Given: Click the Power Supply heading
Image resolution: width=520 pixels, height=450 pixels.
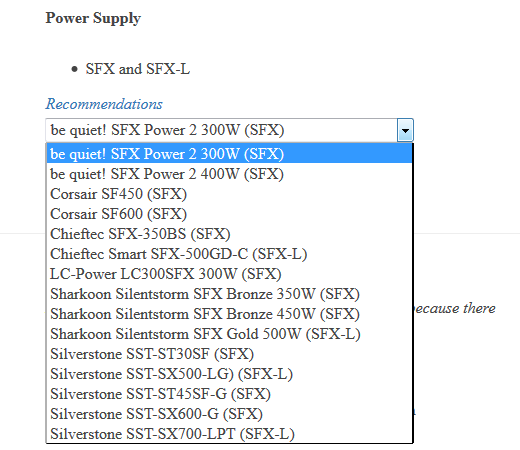Looking at the screenshot, I should coord(93,18).
